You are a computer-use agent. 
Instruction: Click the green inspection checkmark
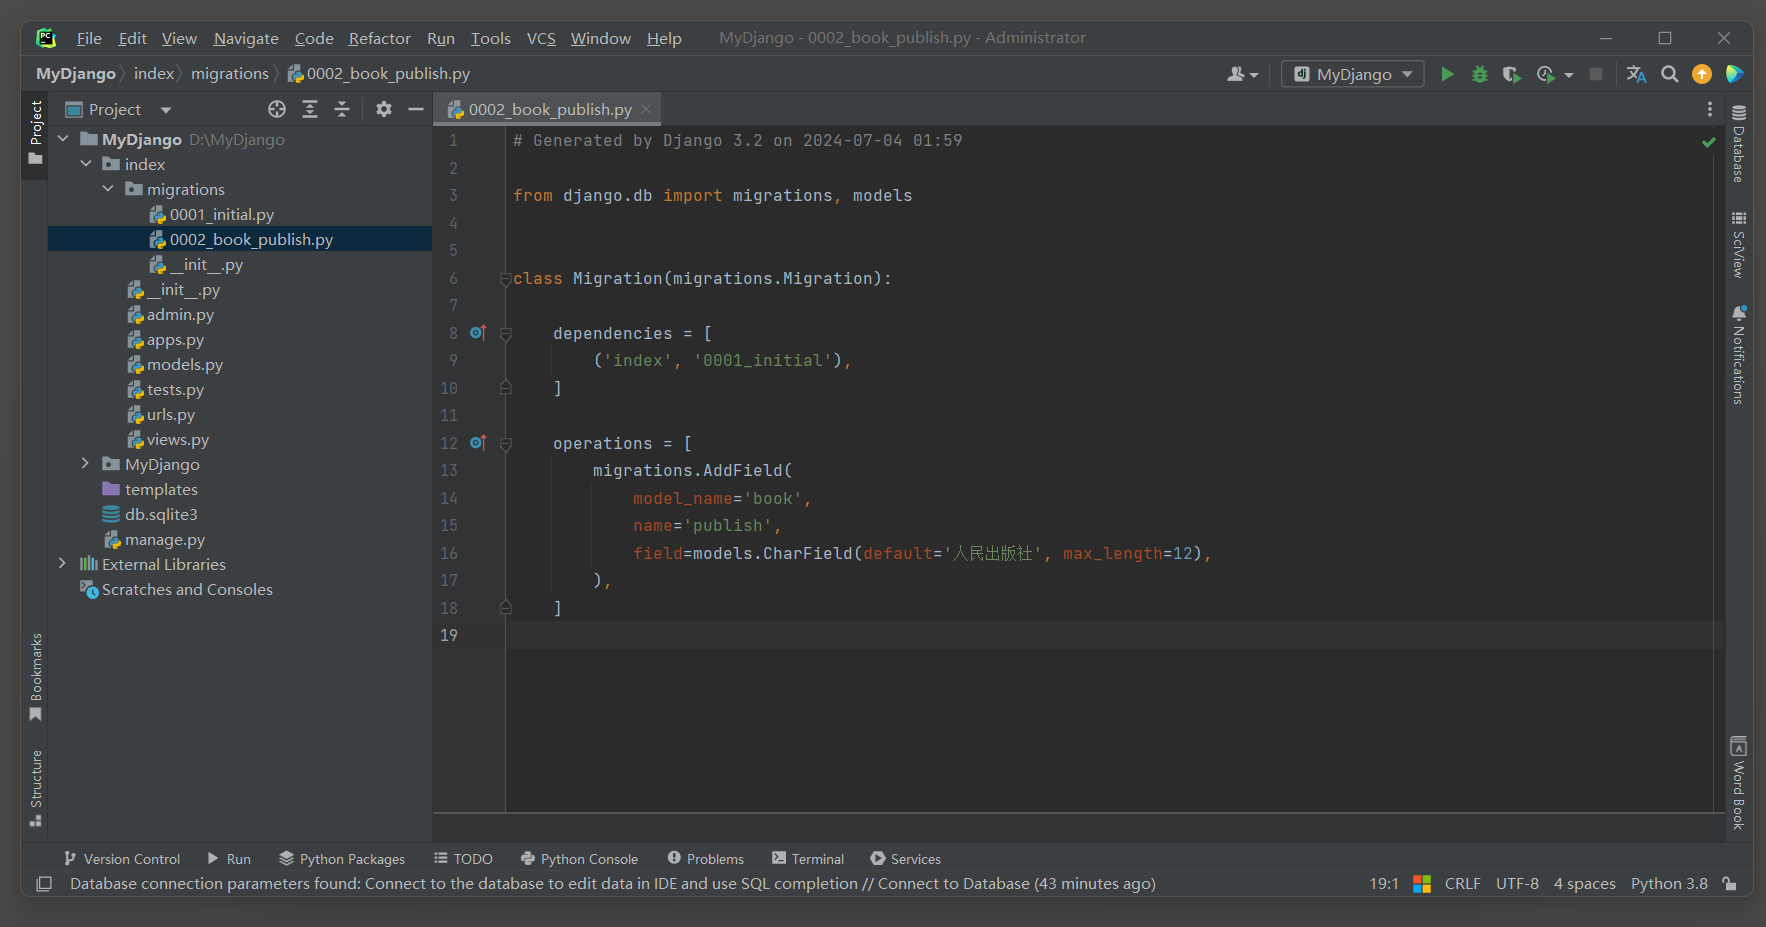(1709, 142)
